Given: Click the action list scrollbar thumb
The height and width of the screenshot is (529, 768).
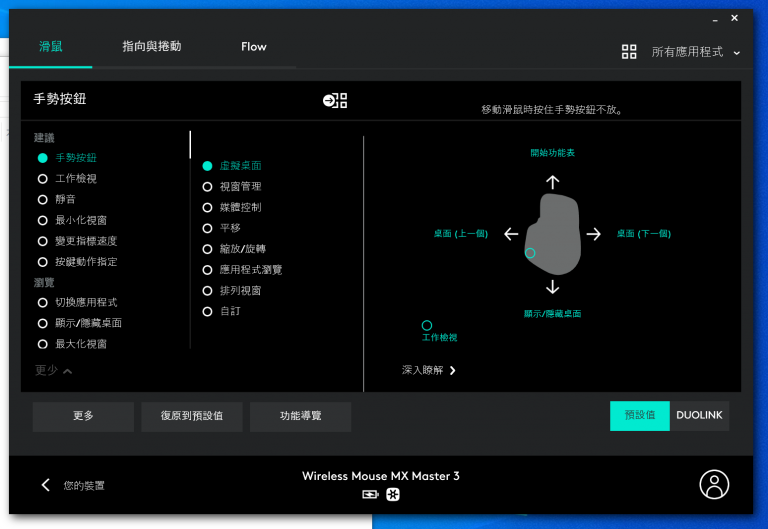Looking at the screenshot, I should [x=190, y=144].
